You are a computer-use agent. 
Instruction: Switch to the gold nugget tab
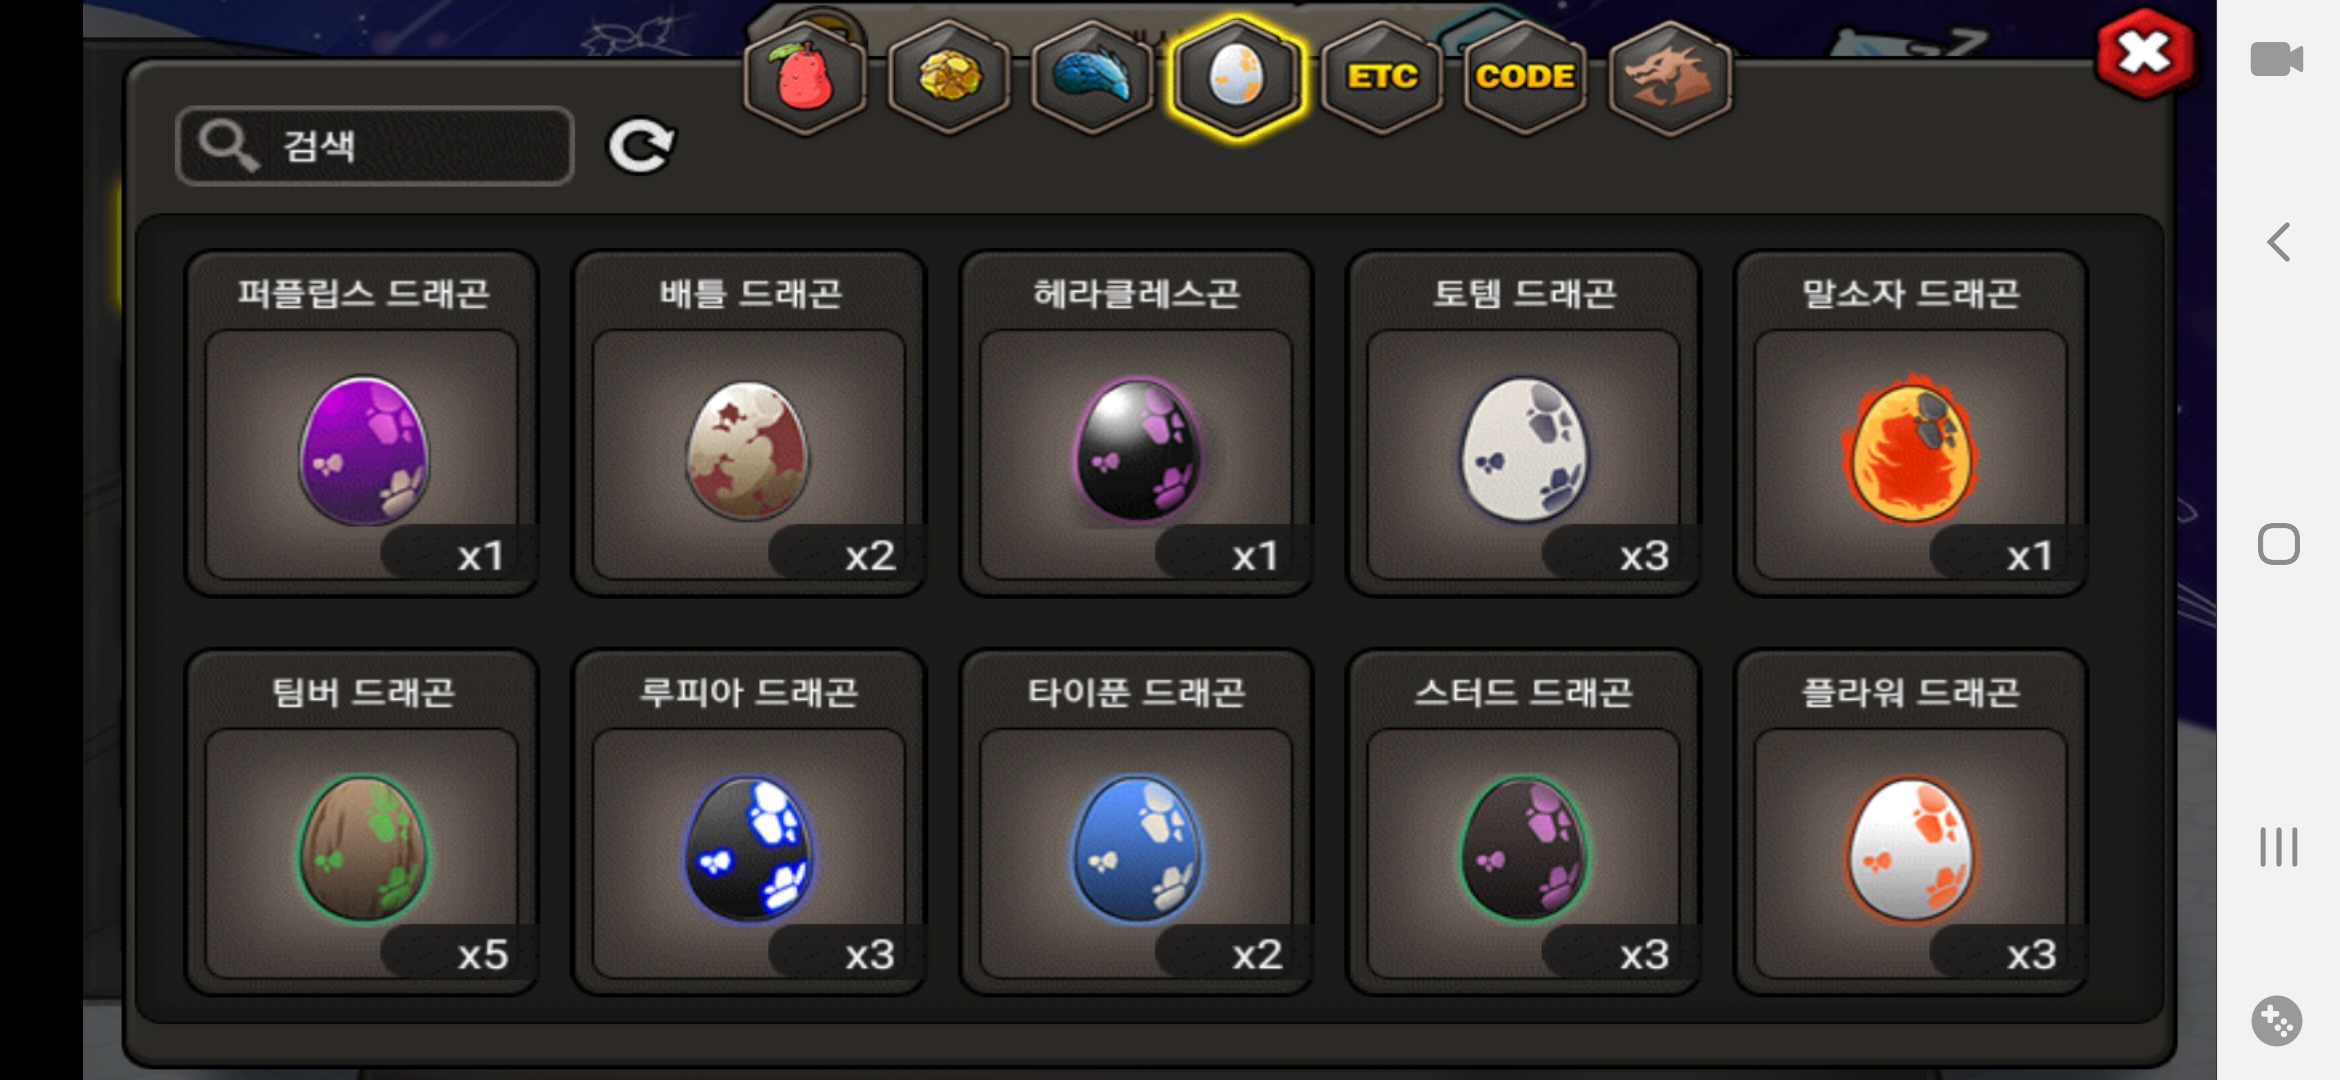click(949, 78)
